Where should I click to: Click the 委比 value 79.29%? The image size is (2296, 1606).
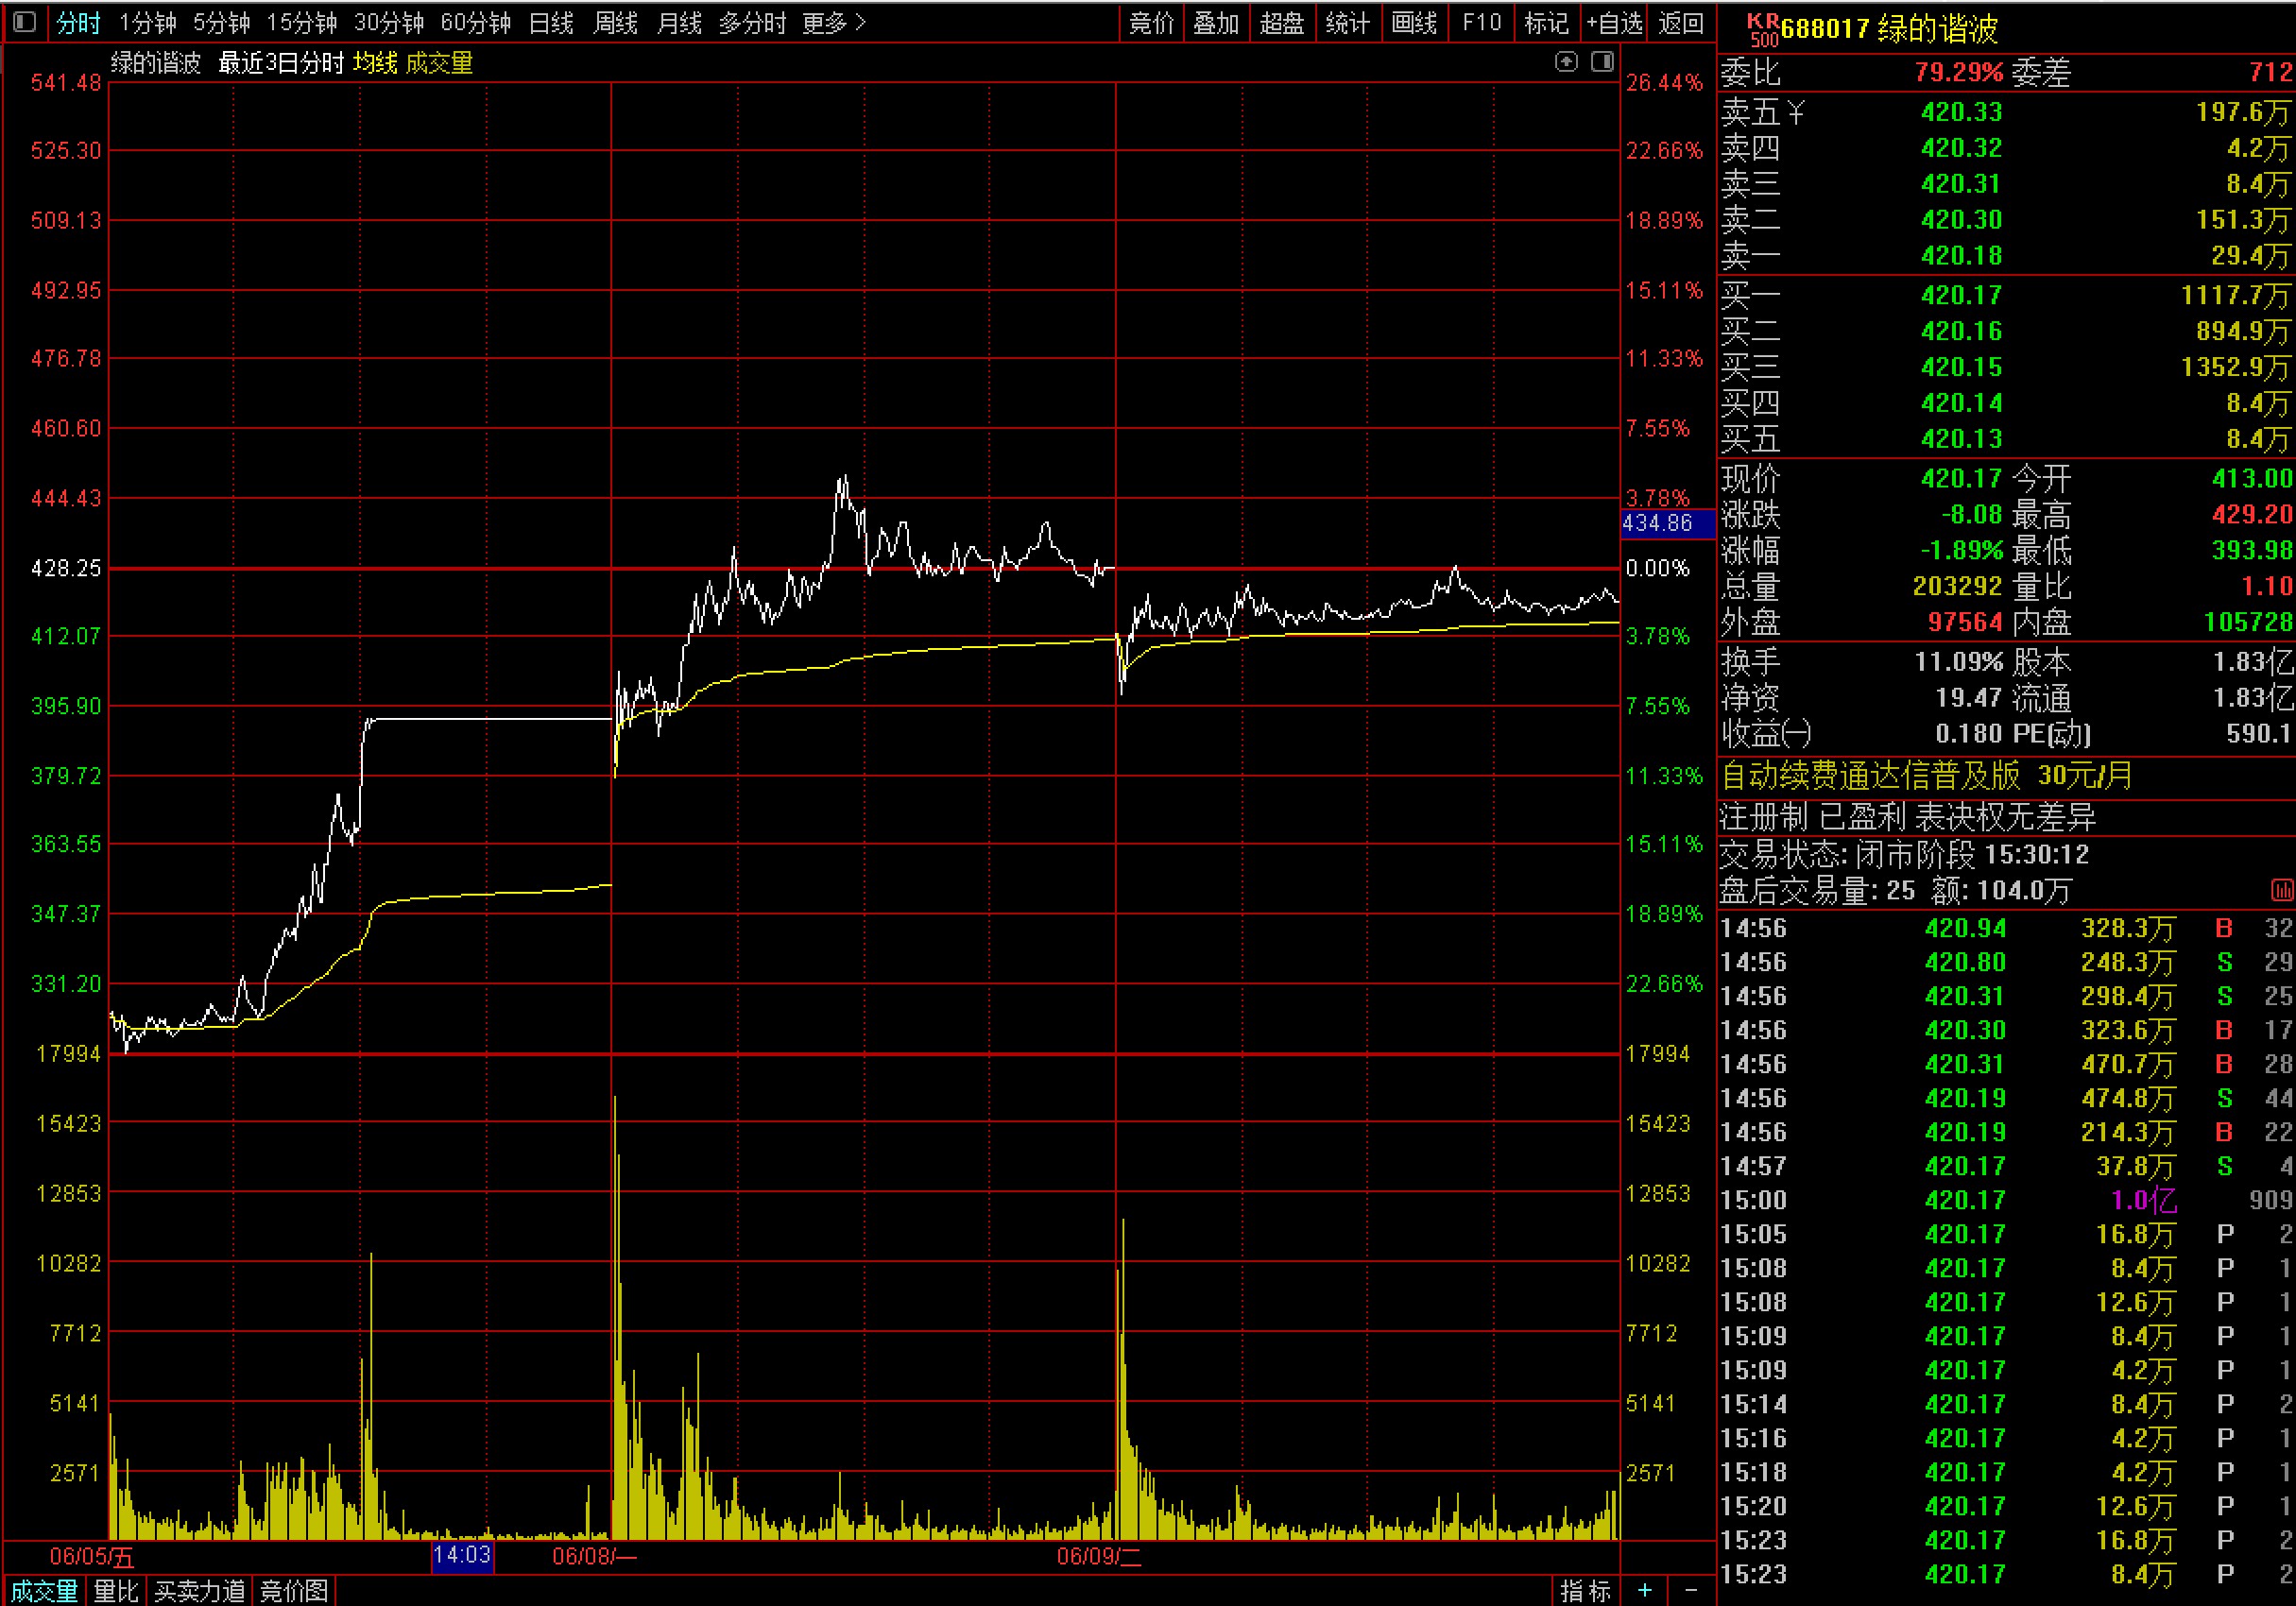[1959, 72]
